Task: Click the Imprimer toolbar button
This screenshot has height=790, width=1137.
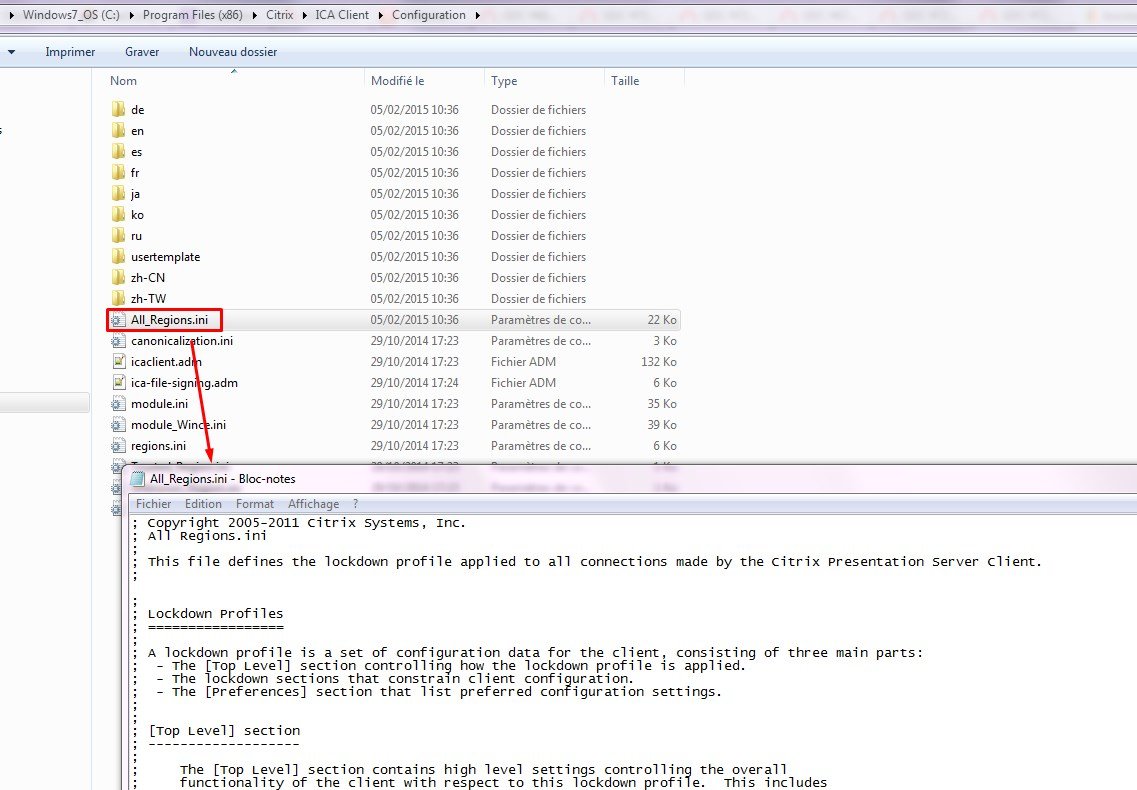Action: 70,52
